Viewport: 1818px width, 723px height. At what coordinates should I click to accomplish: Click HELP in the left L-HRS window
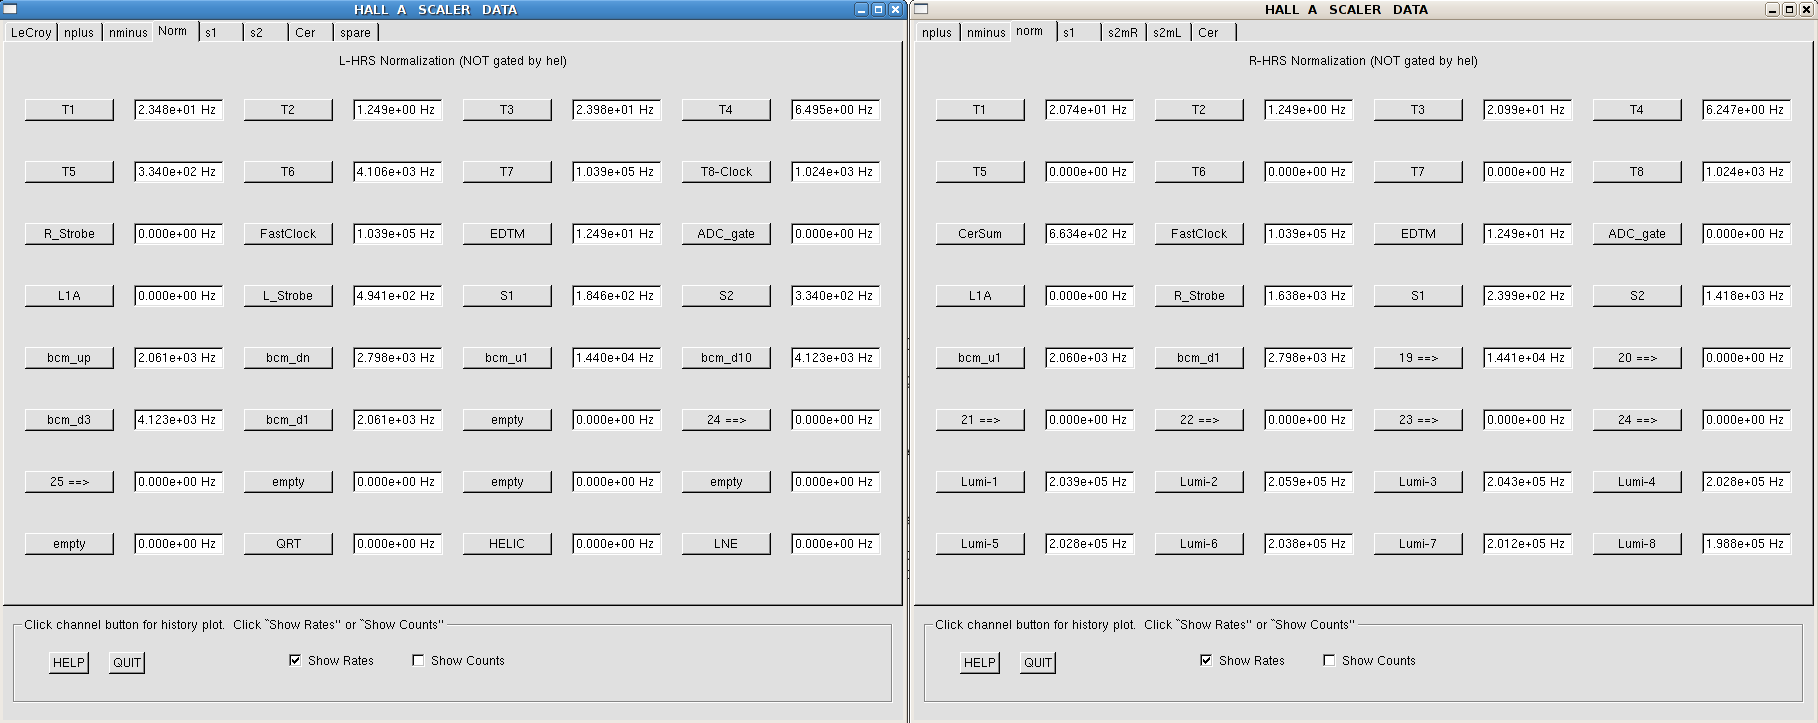(x=69, y=662)
